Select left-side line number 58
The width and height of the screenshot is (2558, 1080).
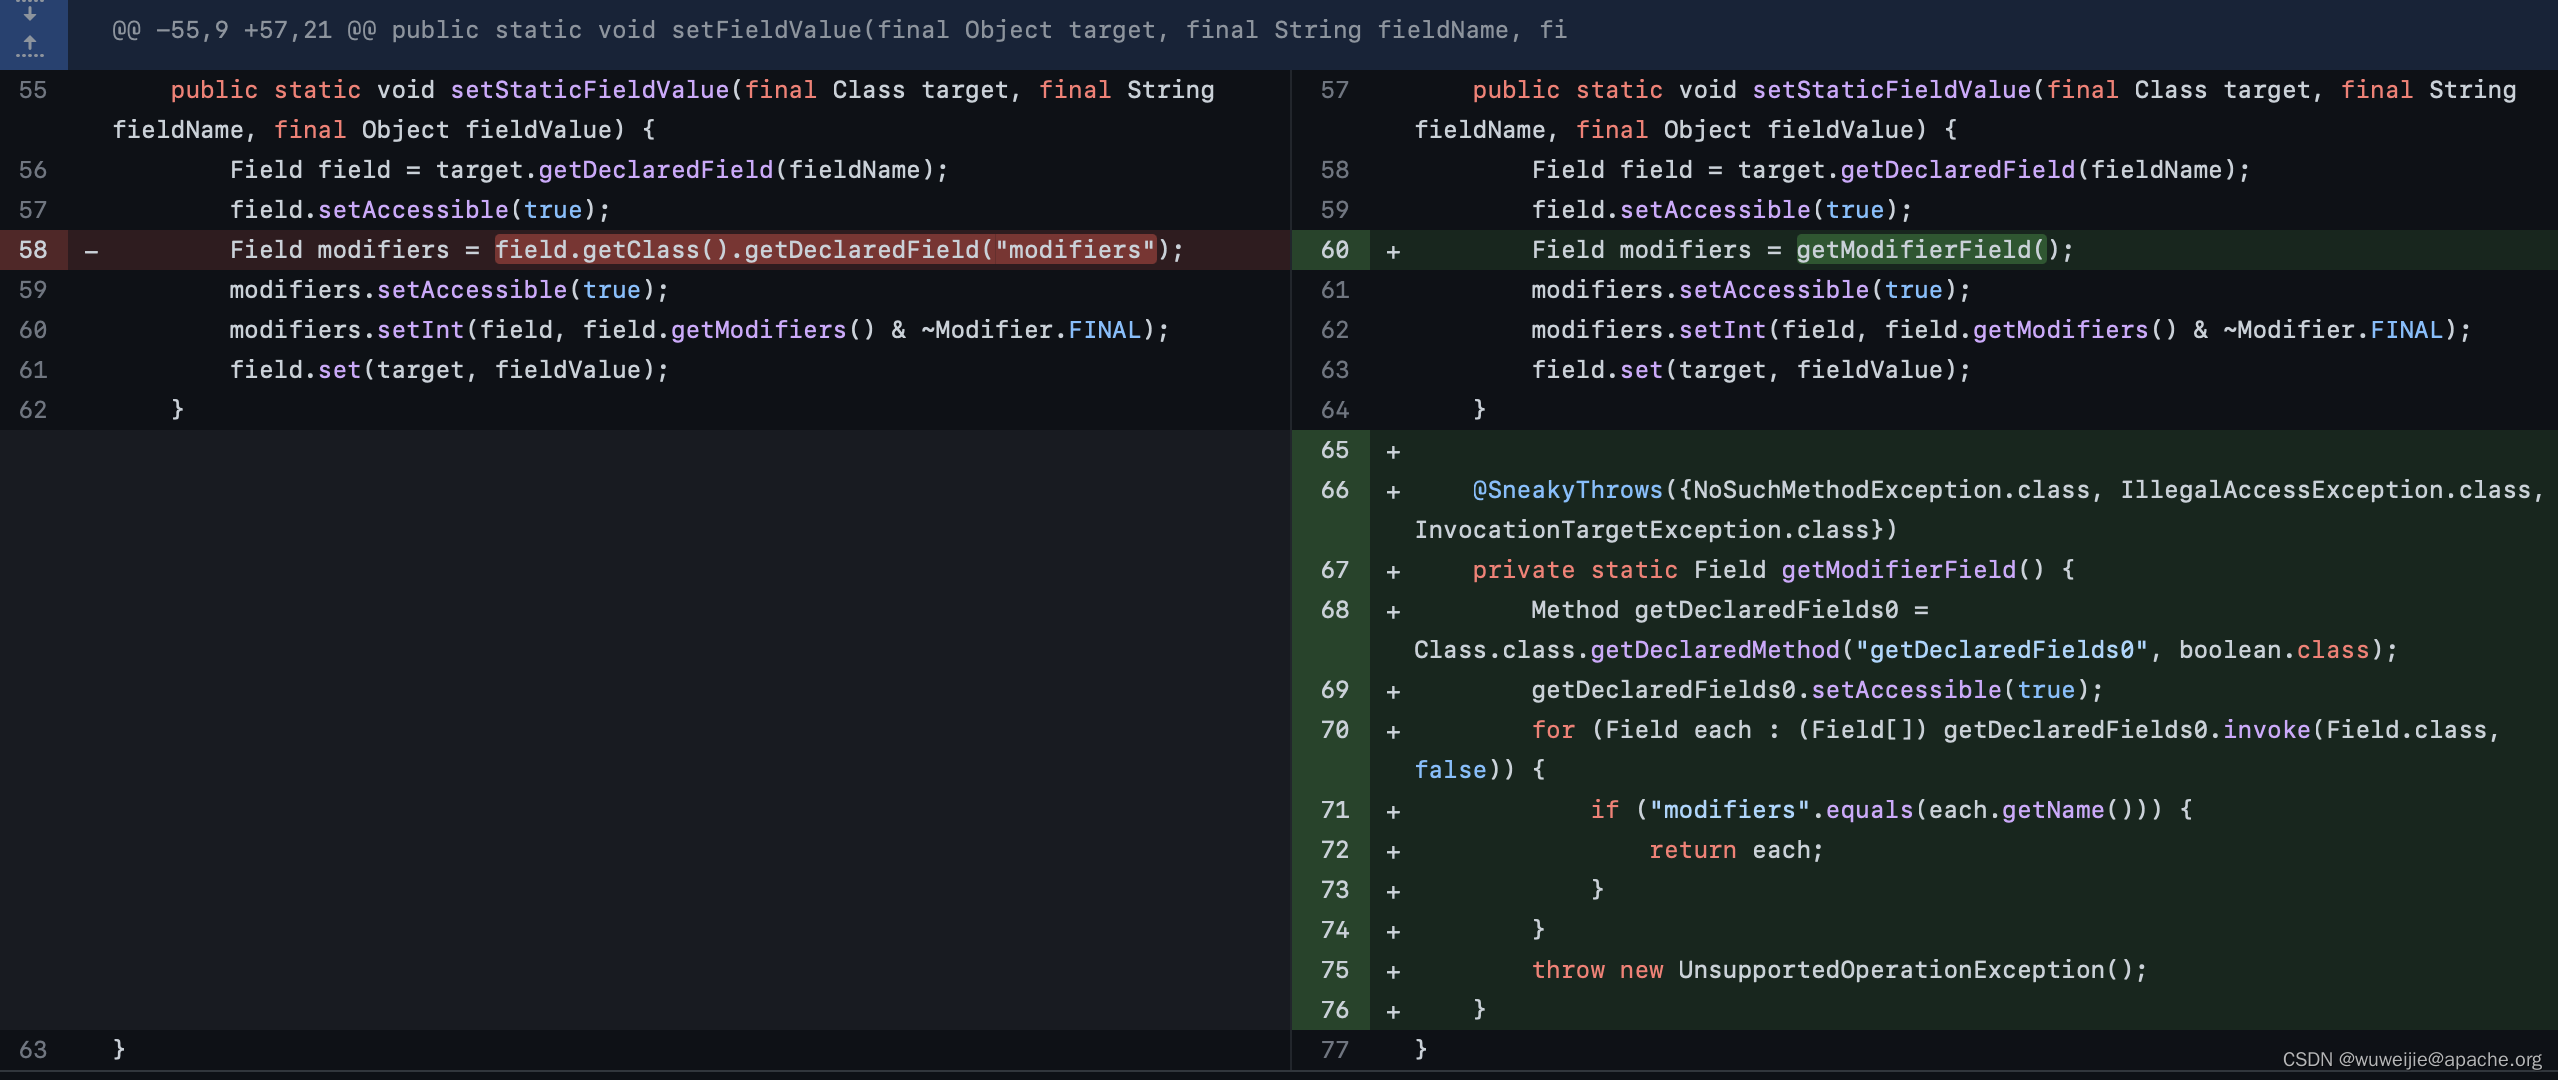33,250
